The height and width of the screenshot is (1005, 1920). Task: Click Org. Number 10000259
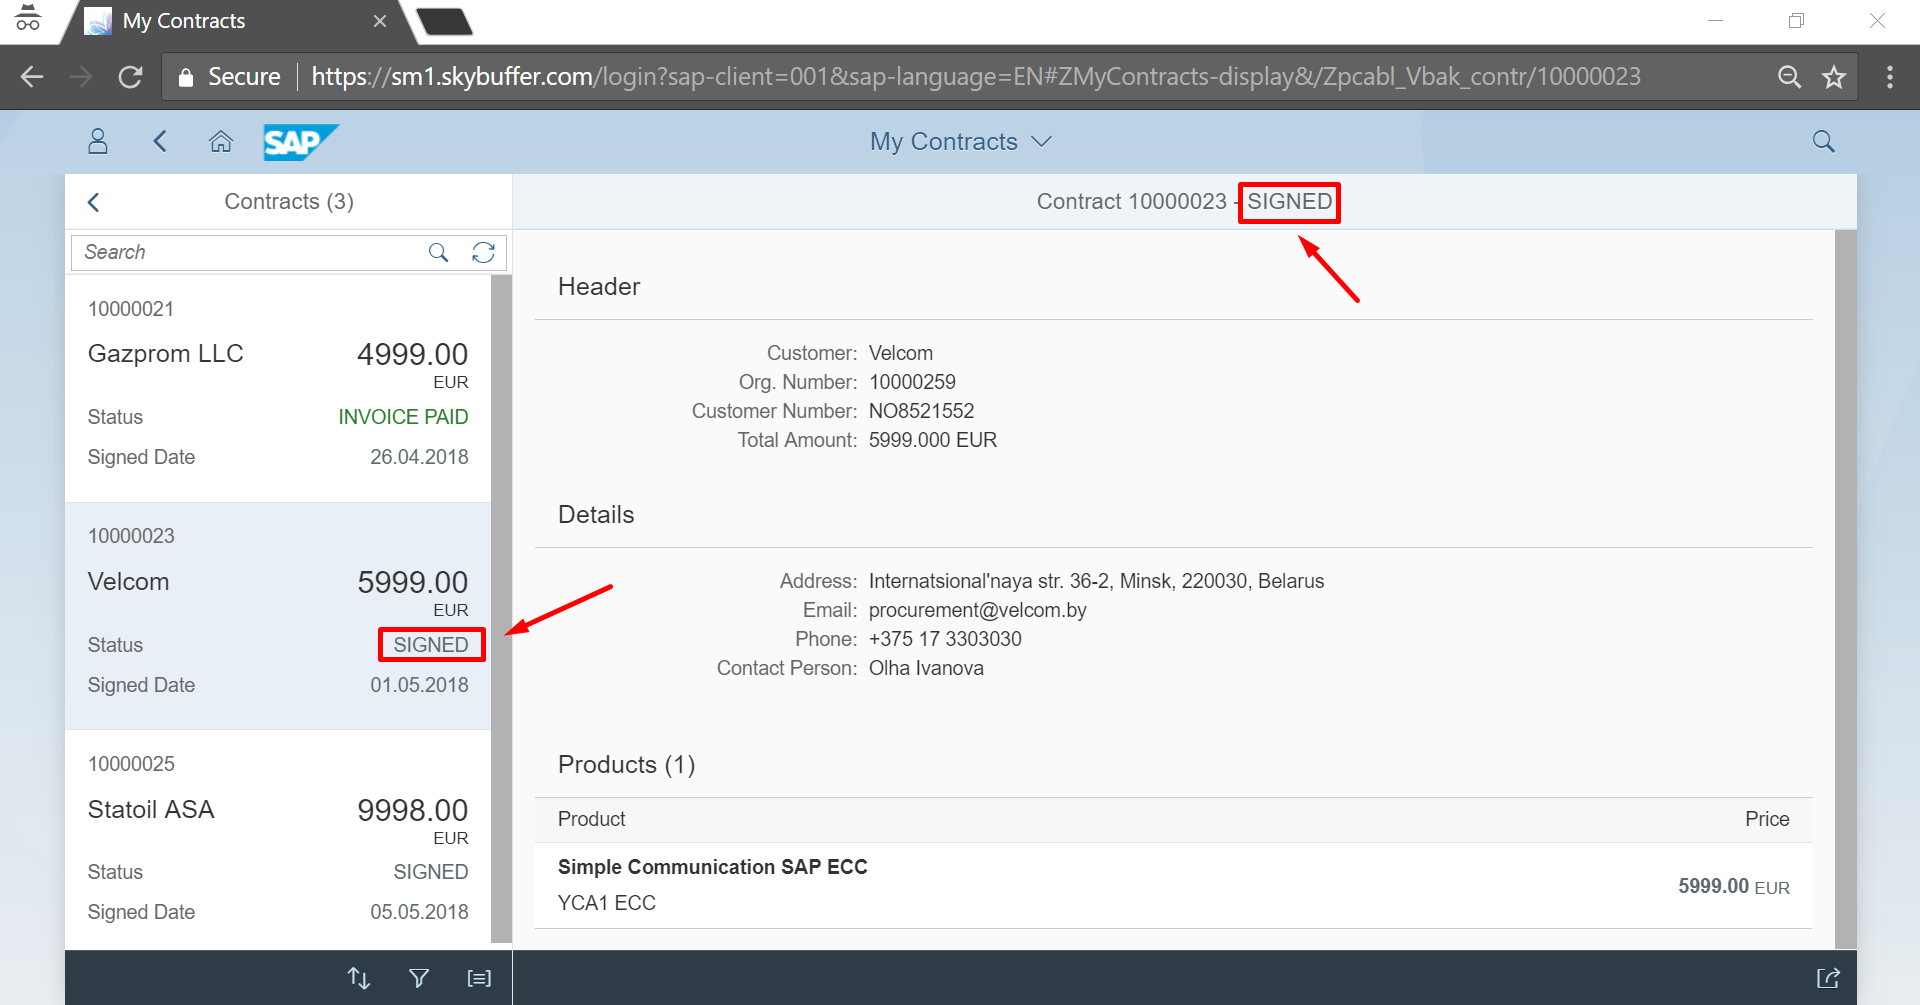pos(912,382)
